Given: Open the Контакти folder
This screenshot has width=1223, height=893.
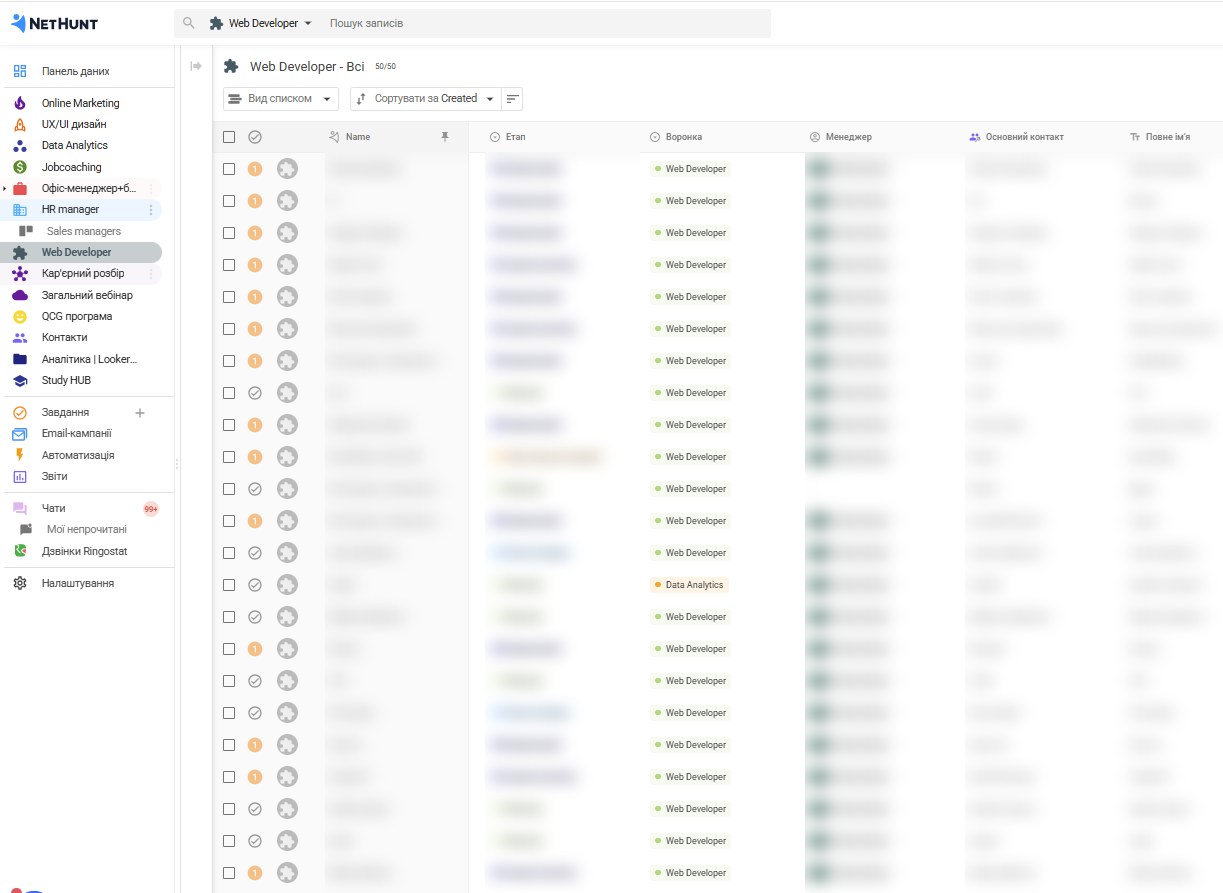Looking at the screenshot, I should tap(64, 338).
